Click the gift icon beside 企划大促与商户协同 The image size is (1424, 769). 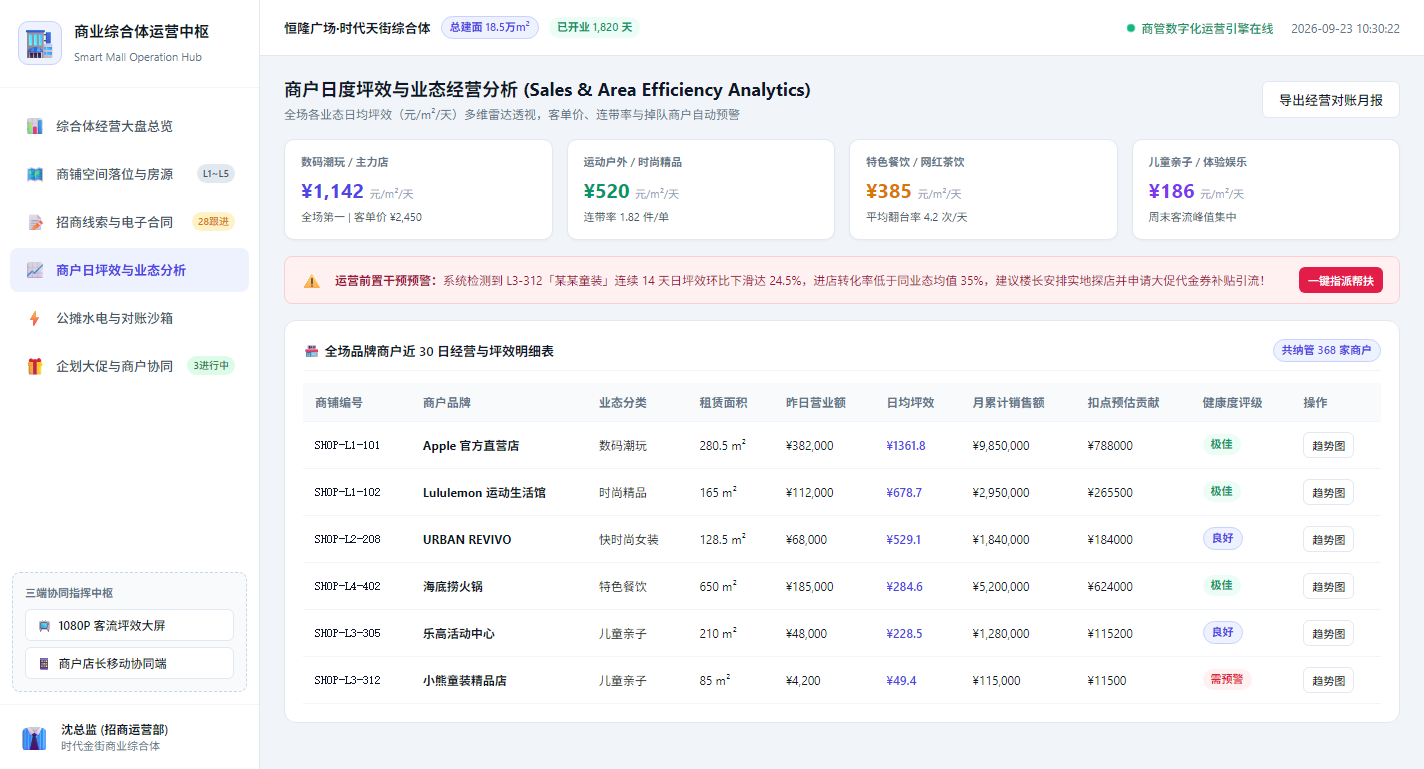(35, 366)
